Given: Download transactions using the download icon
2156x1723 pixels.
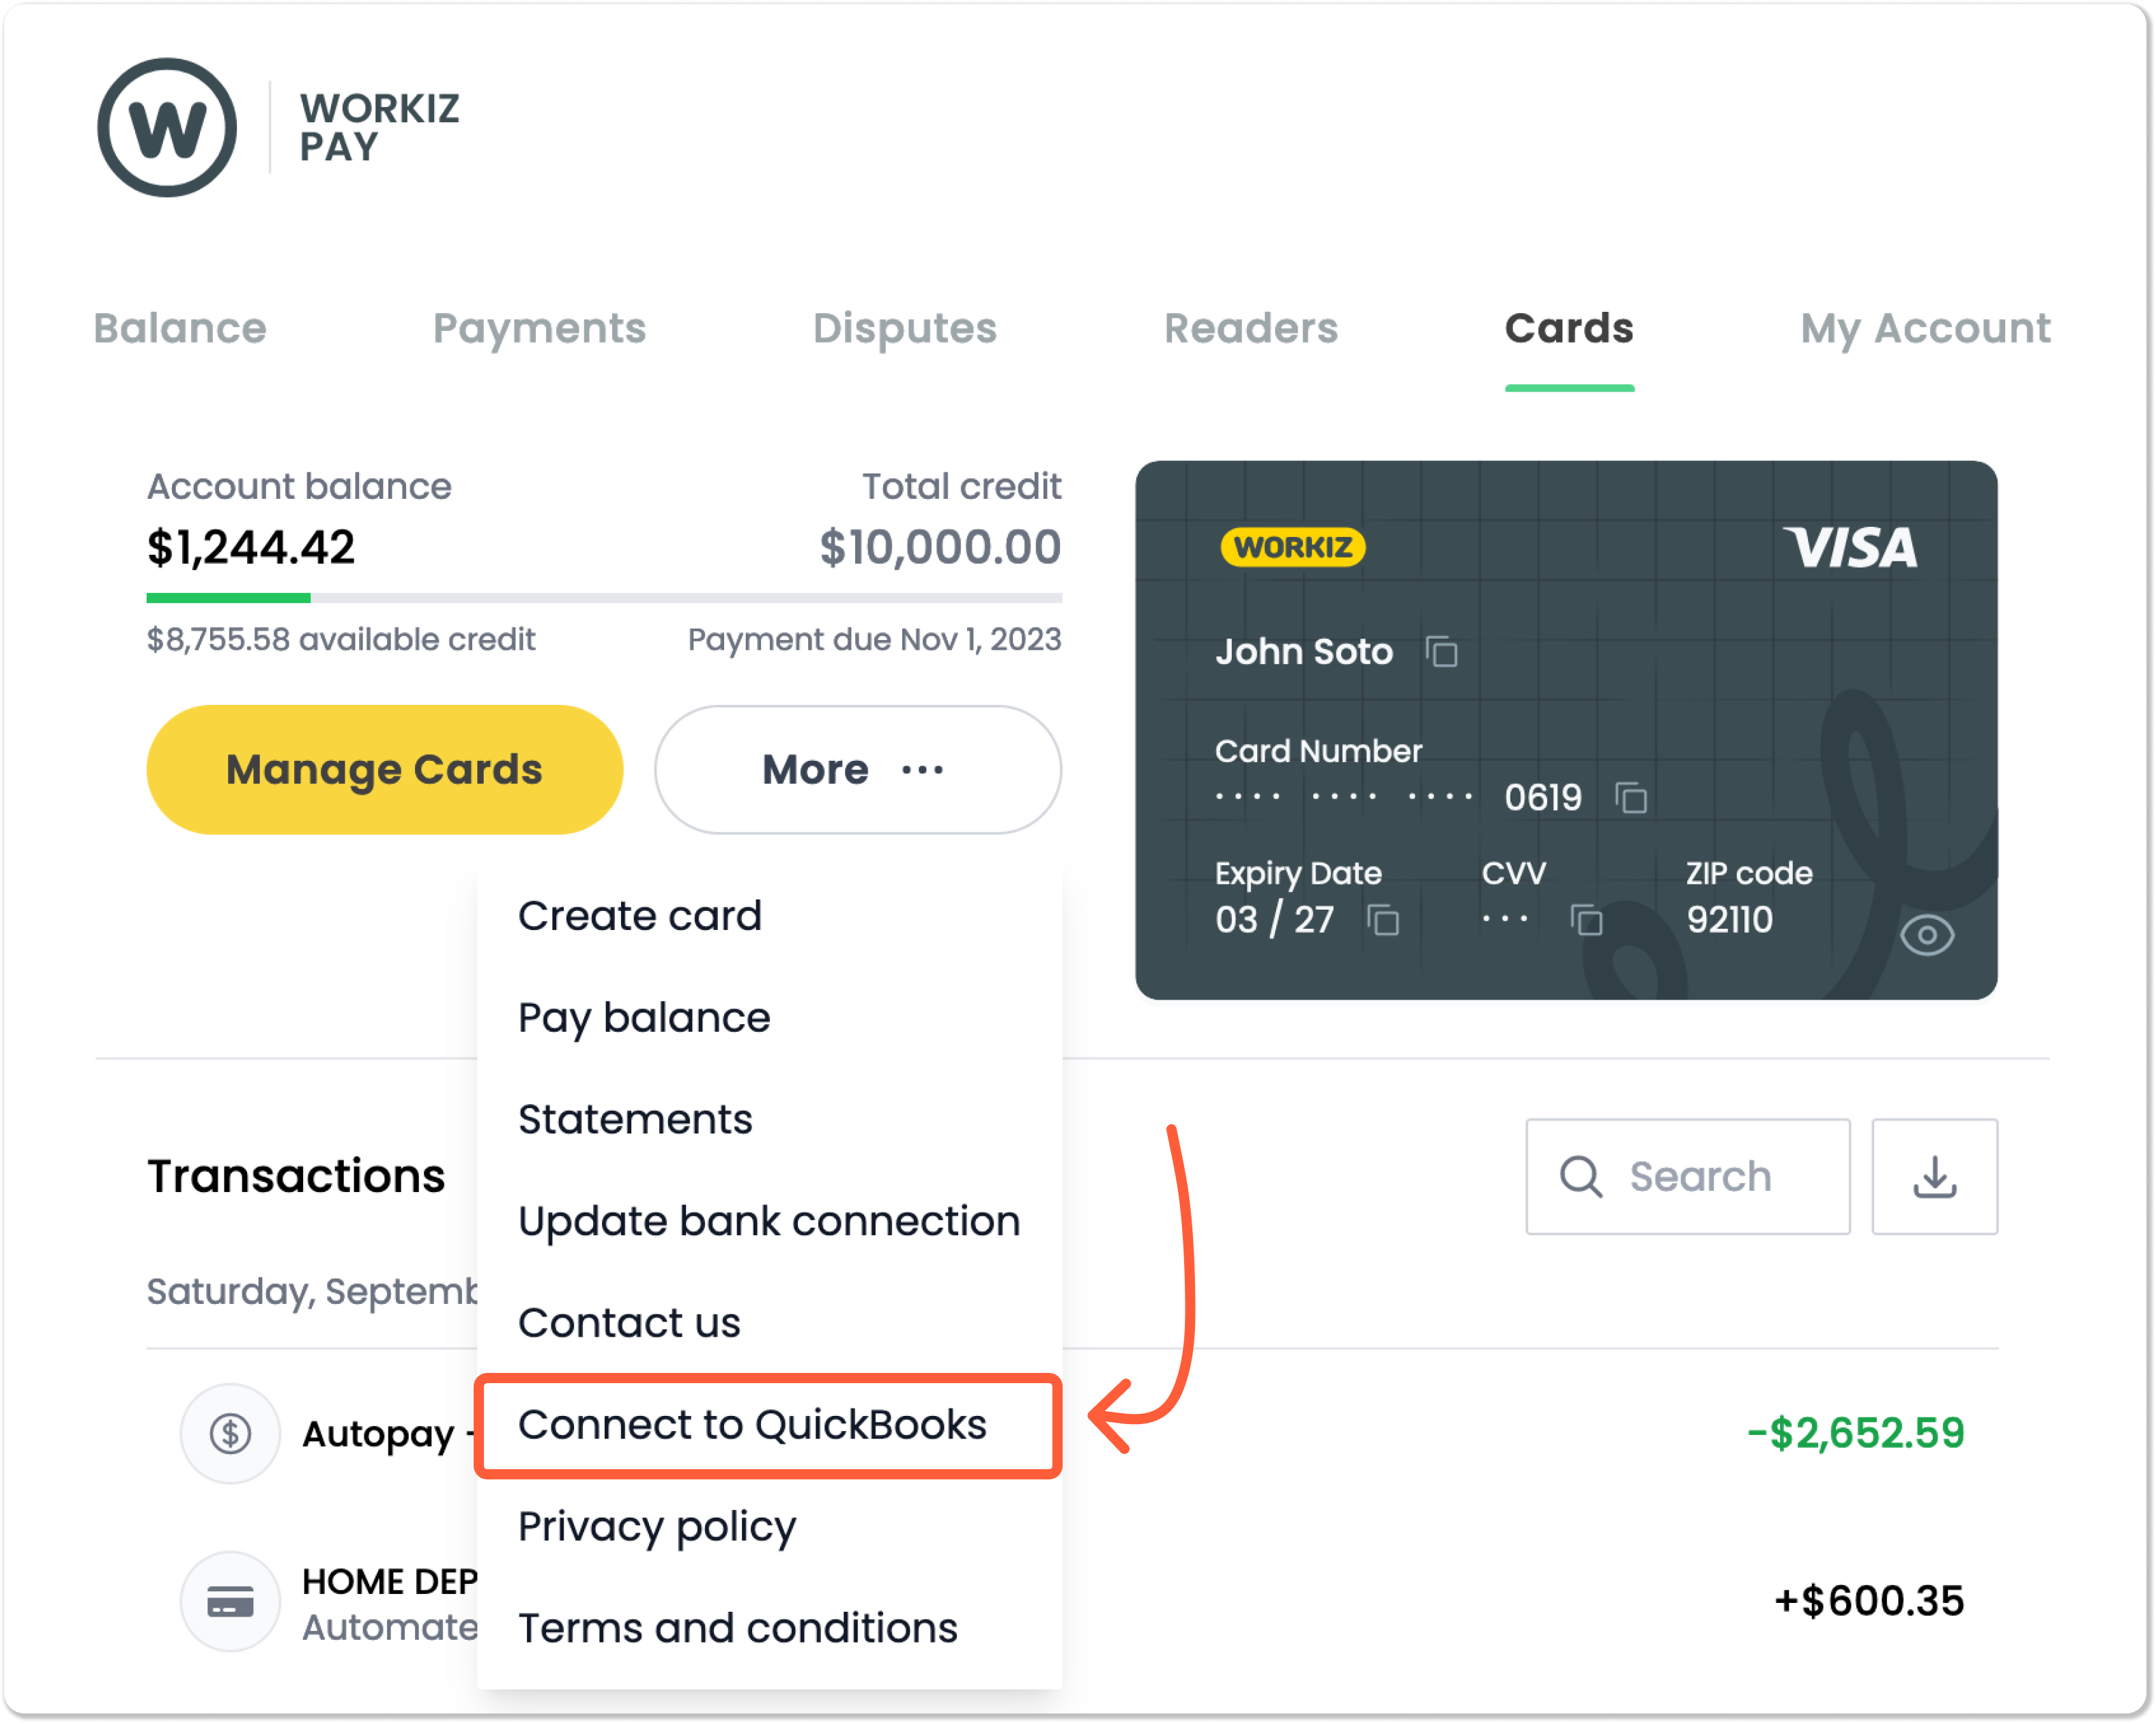Looking at the screenshot, I should tap(1935, 1177).
